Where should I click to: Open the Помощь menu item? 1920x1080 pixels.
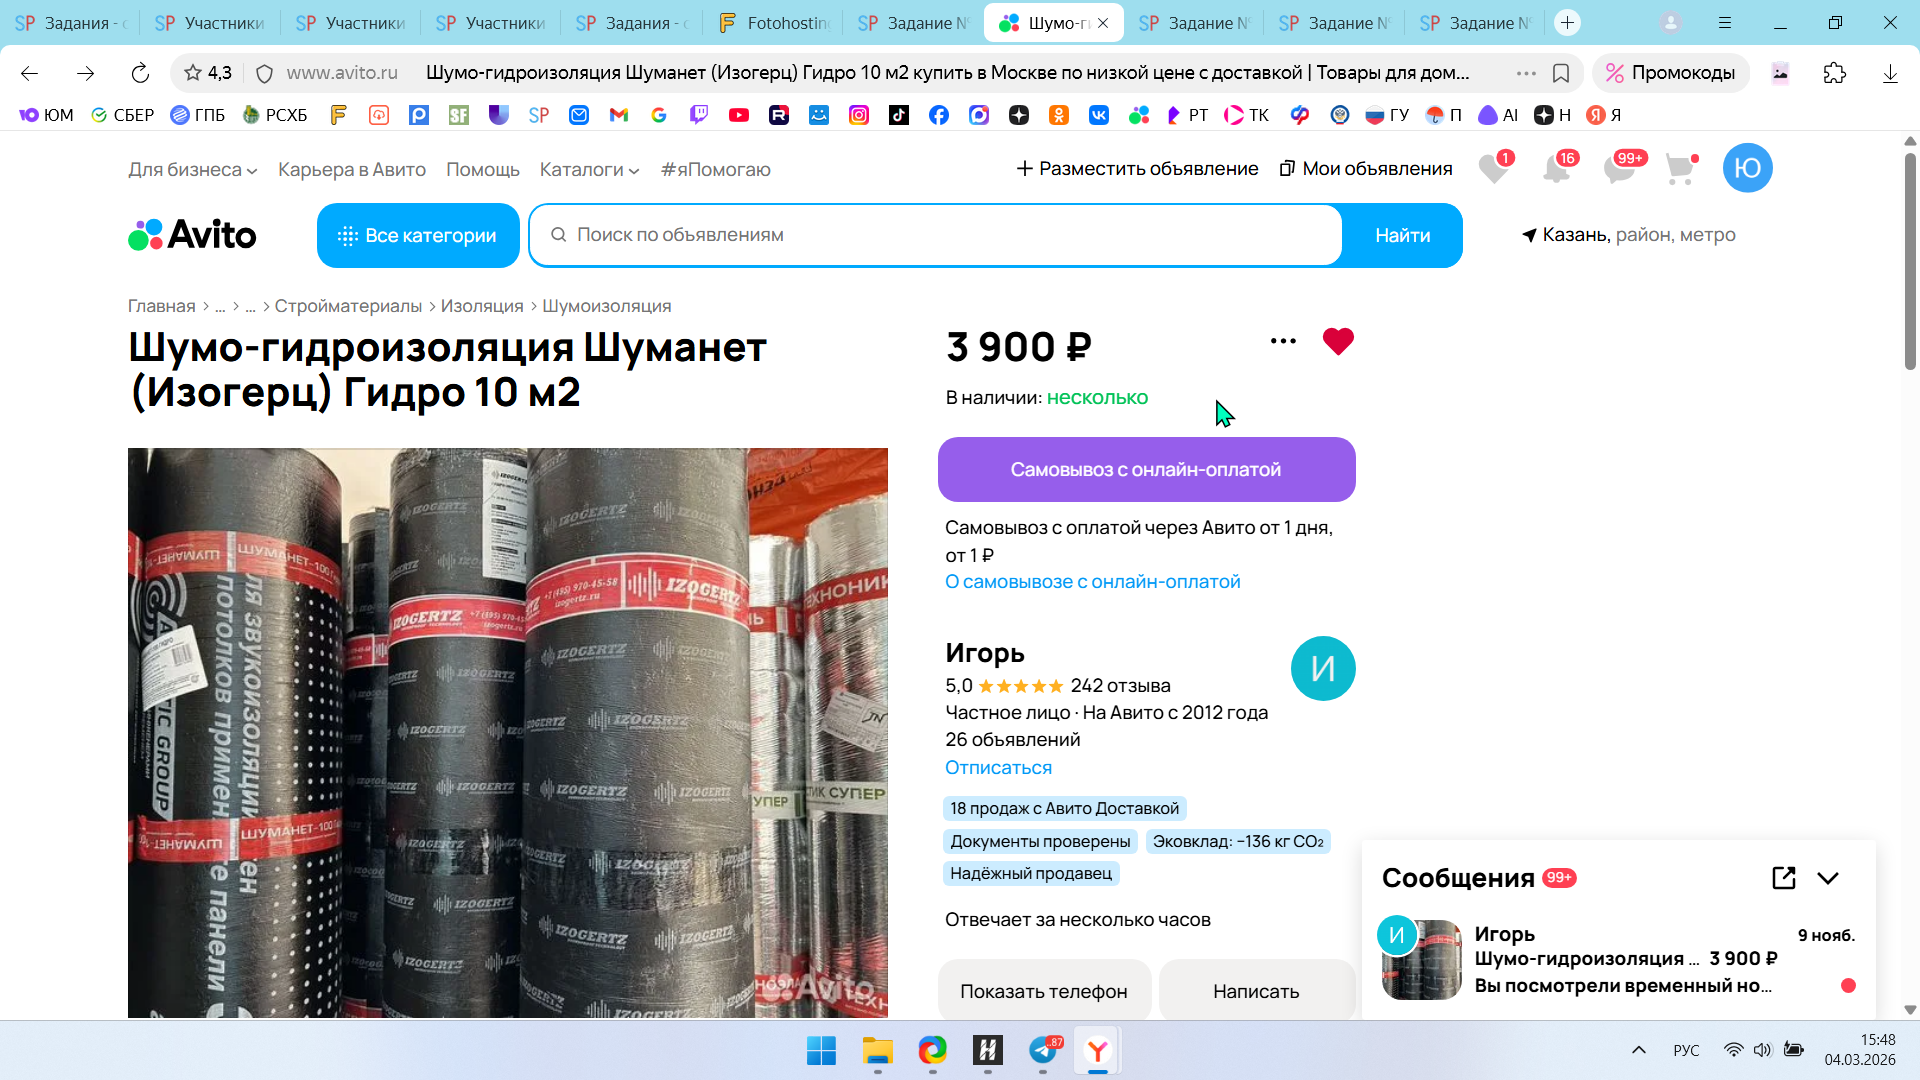point(482,170)
